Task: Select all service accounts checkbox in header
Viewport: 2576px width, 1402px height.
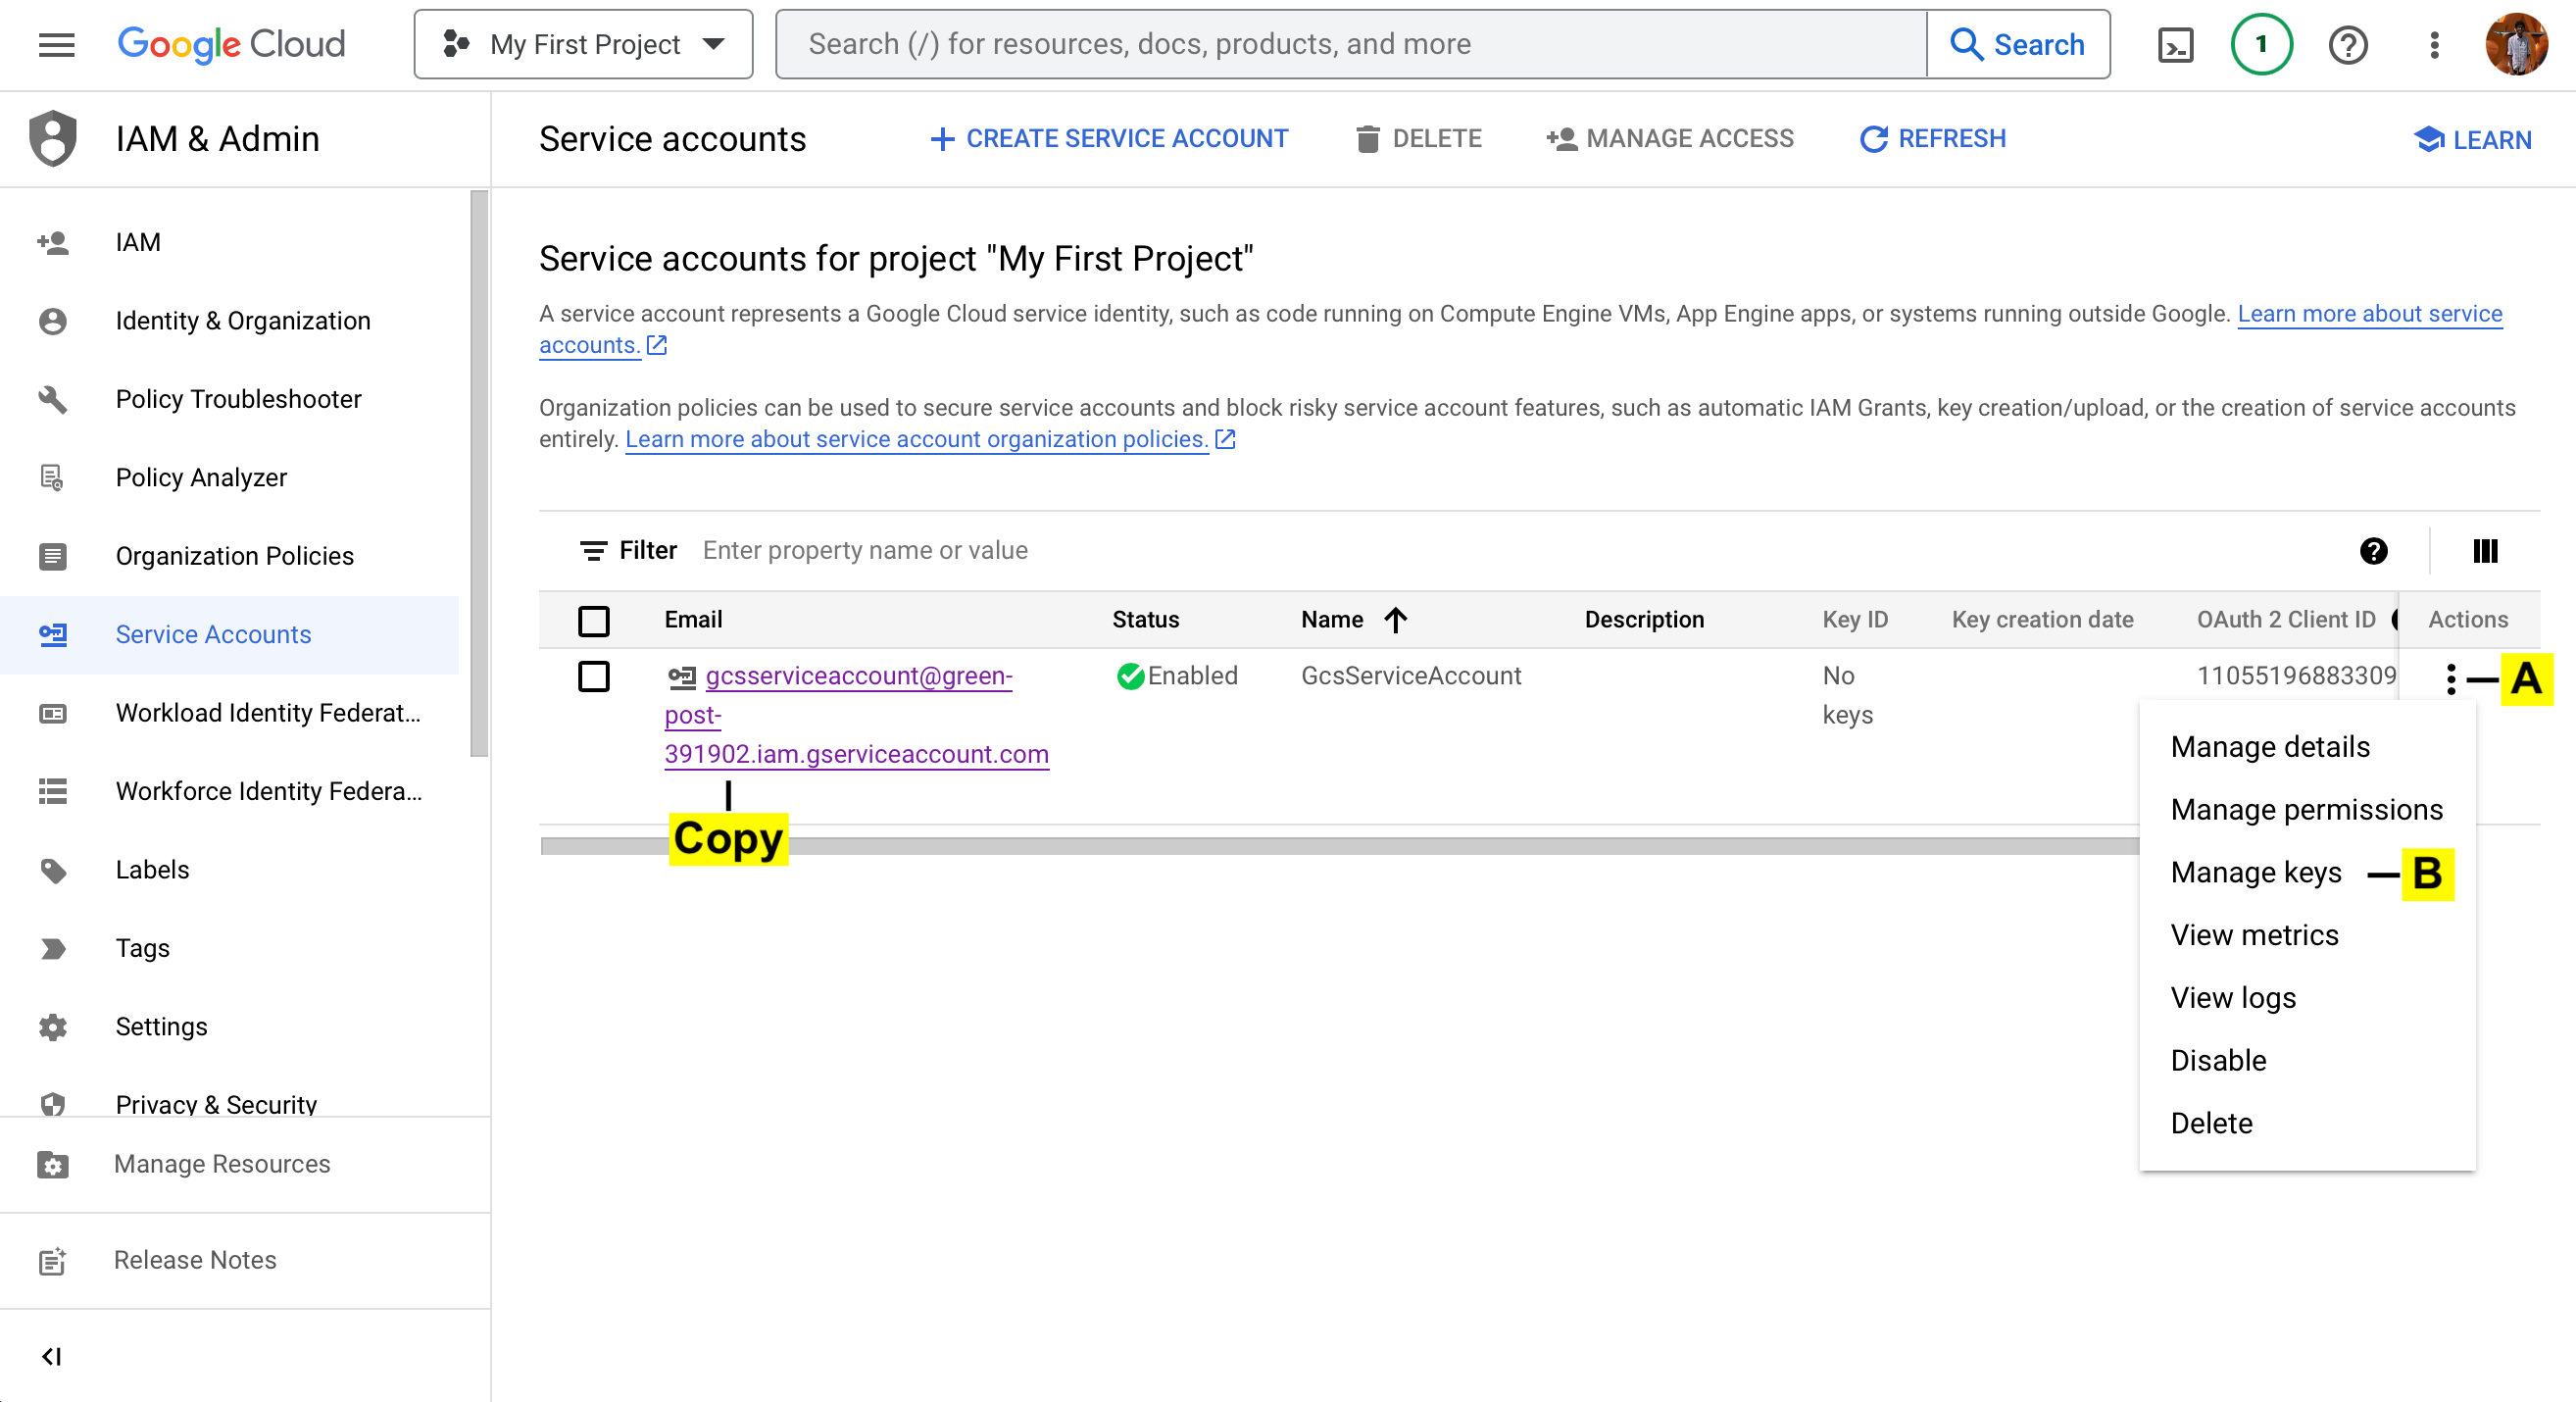Action: (594, 621)
